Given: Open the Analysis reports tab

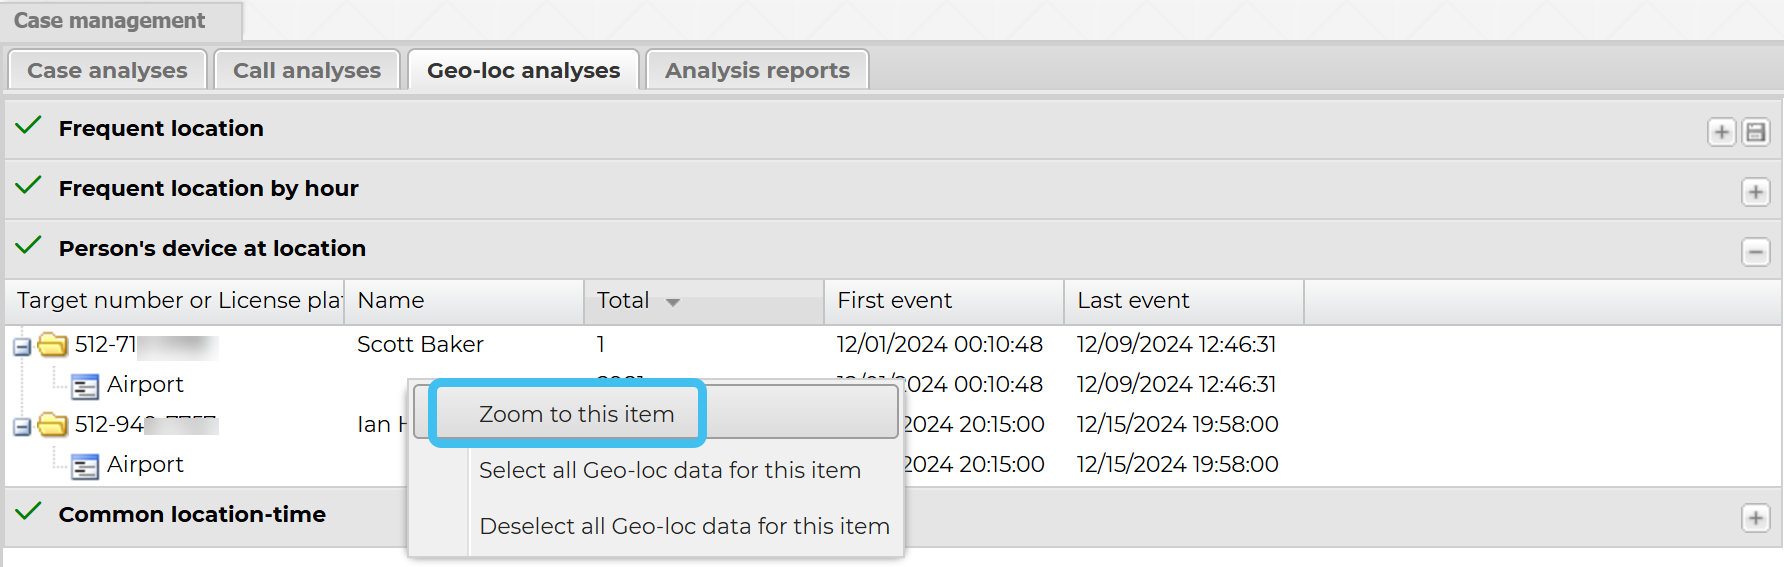Looking at the screenshot, I should (757, 71).
